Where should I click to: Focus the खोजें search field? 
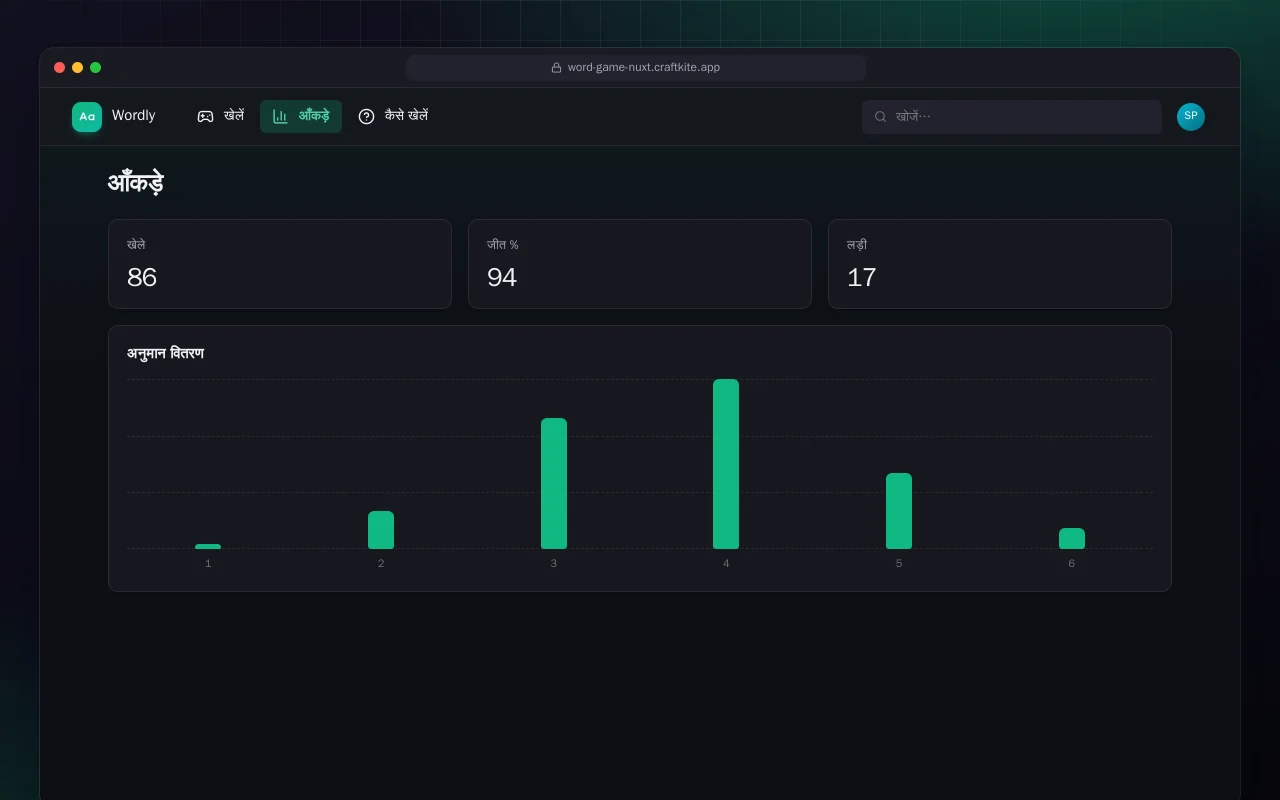(1012, 117)
